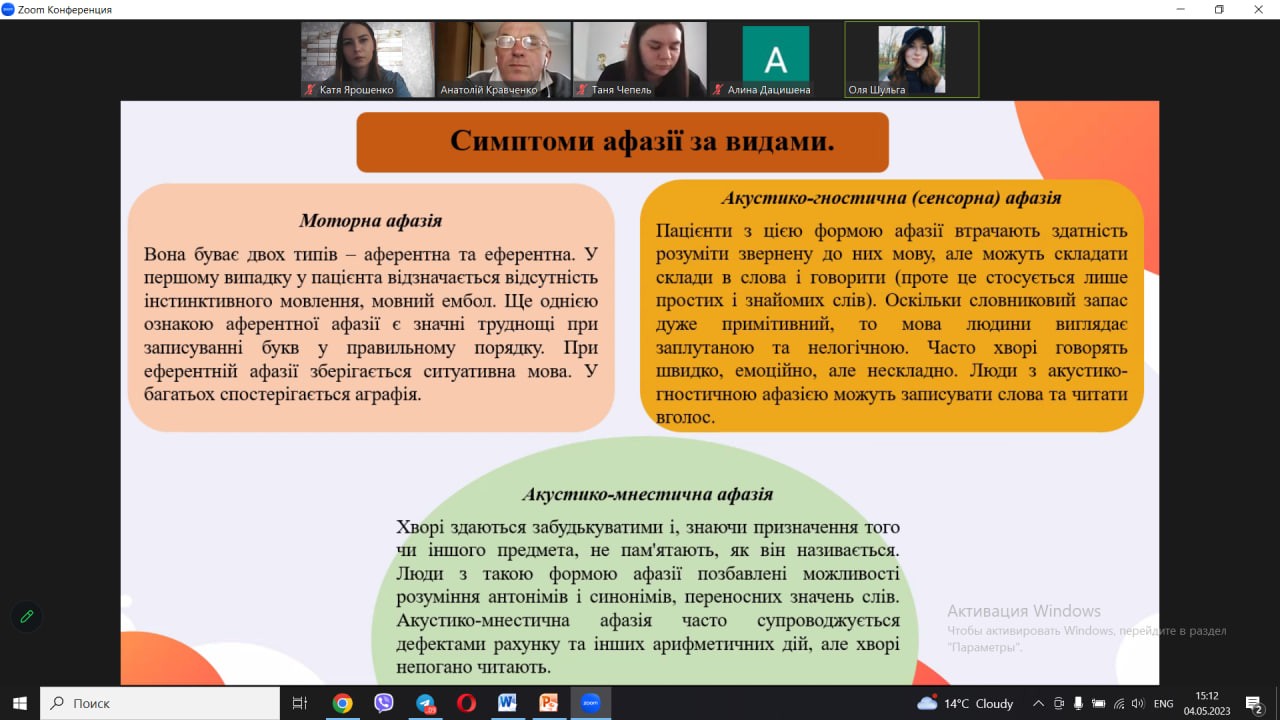Click the microphone in-use tray icon
This screenshot has width=1280, height=720.
pos(1078,703)
